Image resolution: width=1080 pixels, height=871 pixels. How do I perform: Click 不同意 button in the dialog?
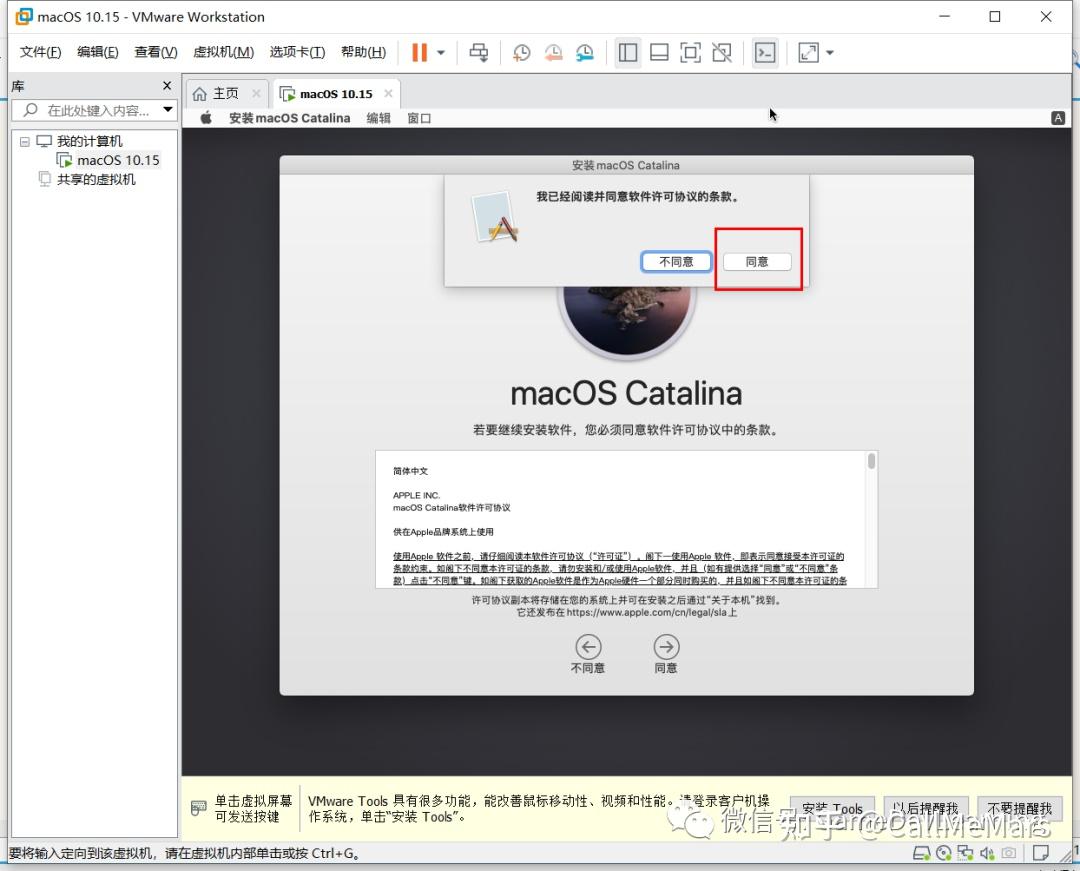pyautogui.click(x=676, y=262)
